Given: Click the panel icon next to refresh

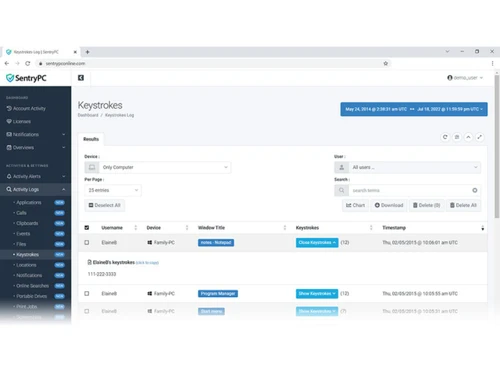Looking at the screenshot, I should click(x=457, y=137).
